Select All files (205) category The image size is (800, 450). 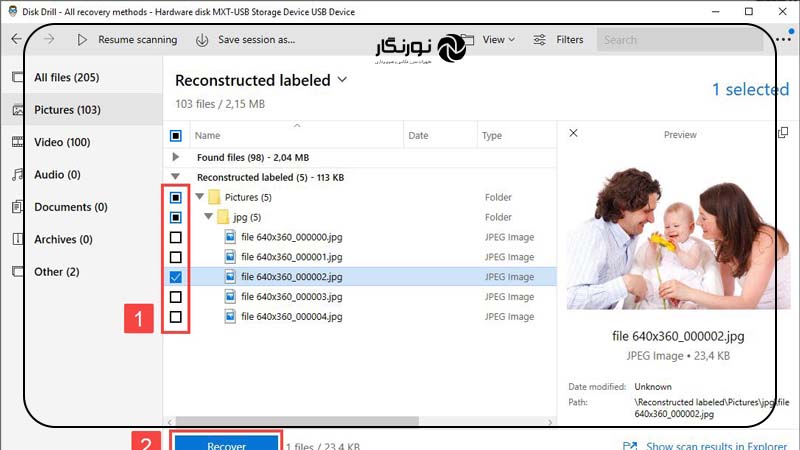click(x=67, y=77)
